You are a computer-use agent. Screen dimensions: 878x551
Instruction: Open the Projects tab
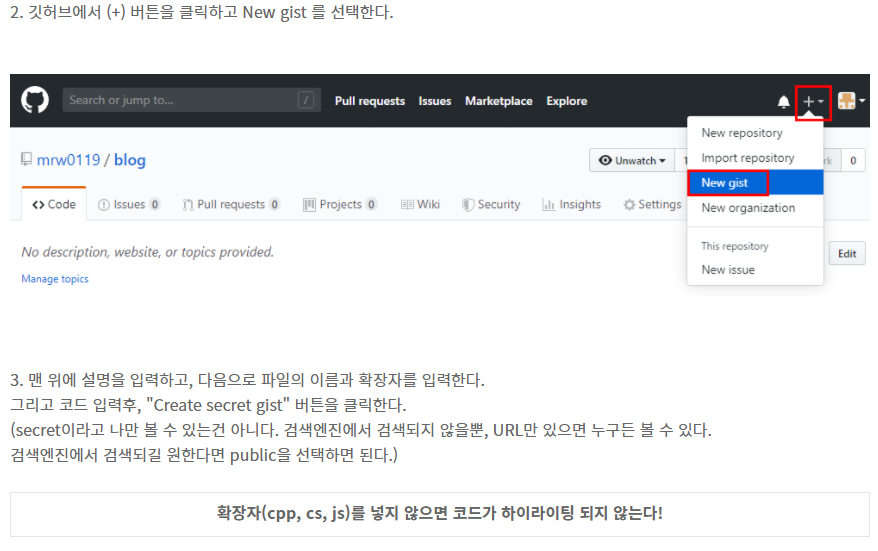click(x=340, y=204)
